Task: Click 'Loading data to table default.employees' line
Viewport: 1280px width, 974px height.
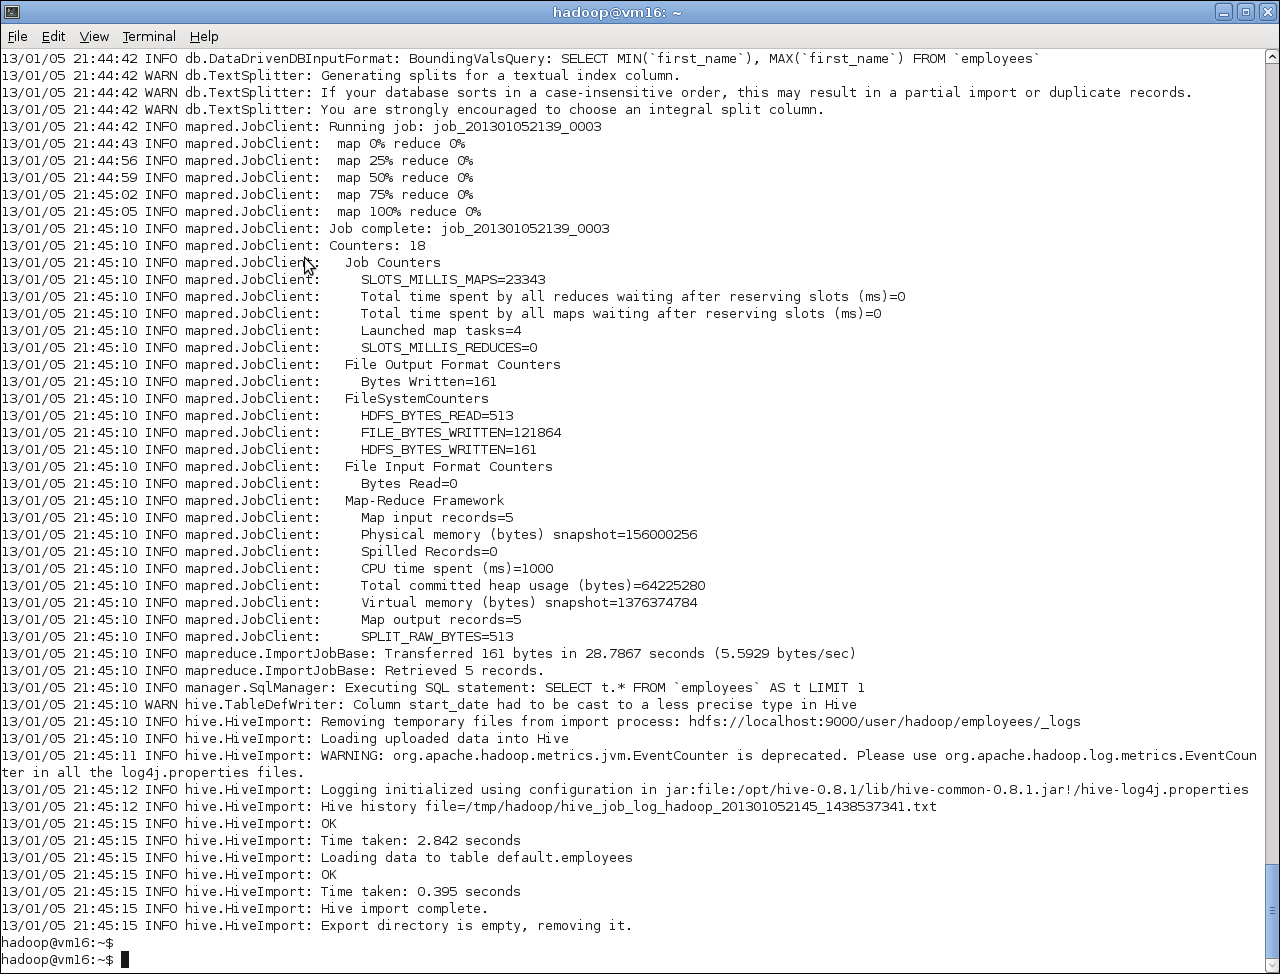Action: [x=477, y=858]
